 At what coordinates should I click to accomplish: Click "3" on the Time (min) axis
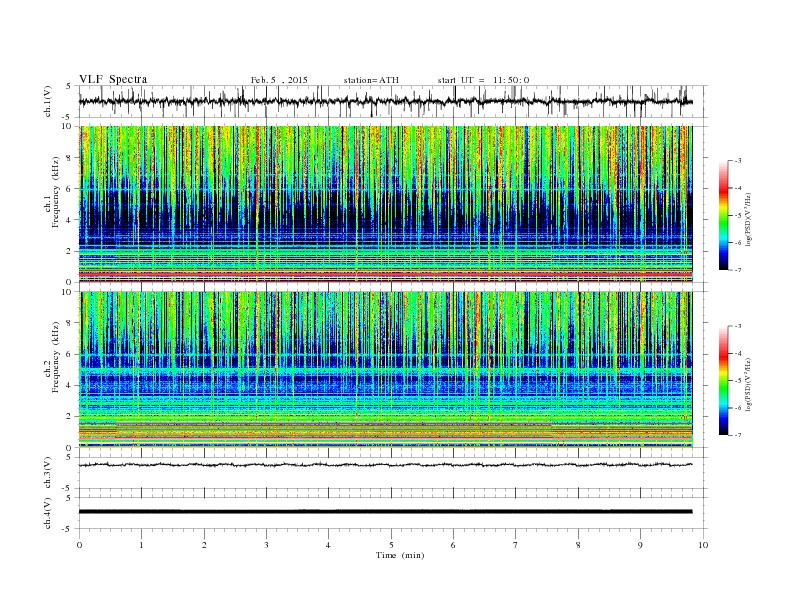[266, 545]
